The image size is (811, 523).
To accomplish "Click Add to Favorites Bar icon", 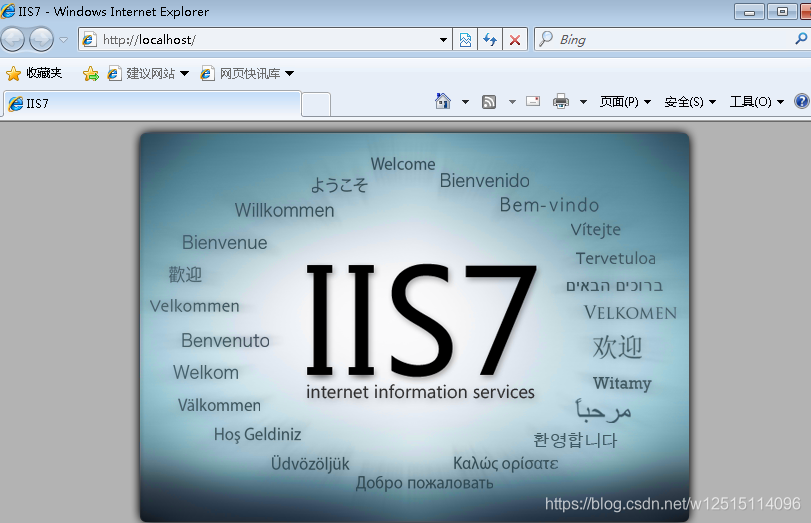I will tap(91, 73).
